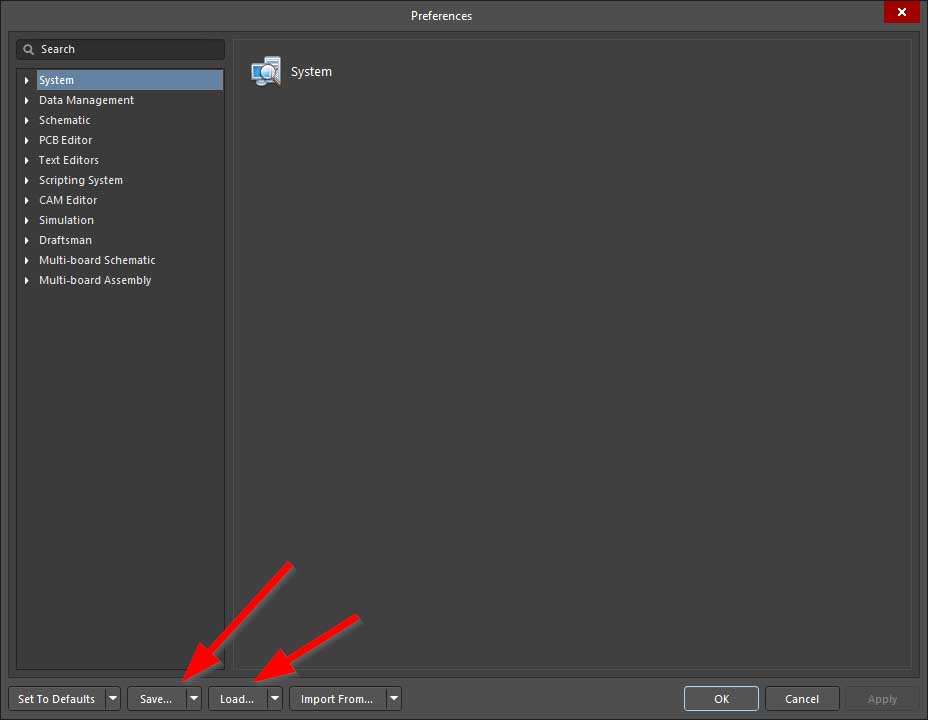Select Multi-board Assembly in the tree
The height and width of the screenshot is (720, 928).
click(95, 280)
